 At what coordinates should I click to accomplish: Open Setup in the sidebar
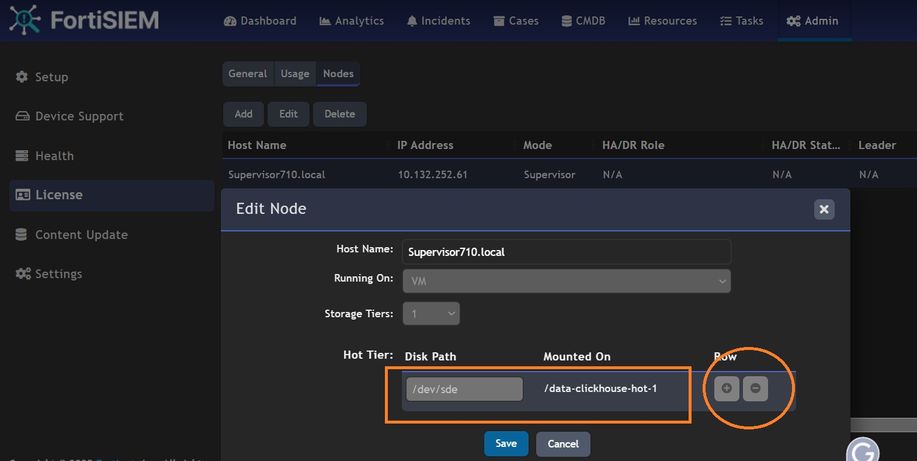42,77
